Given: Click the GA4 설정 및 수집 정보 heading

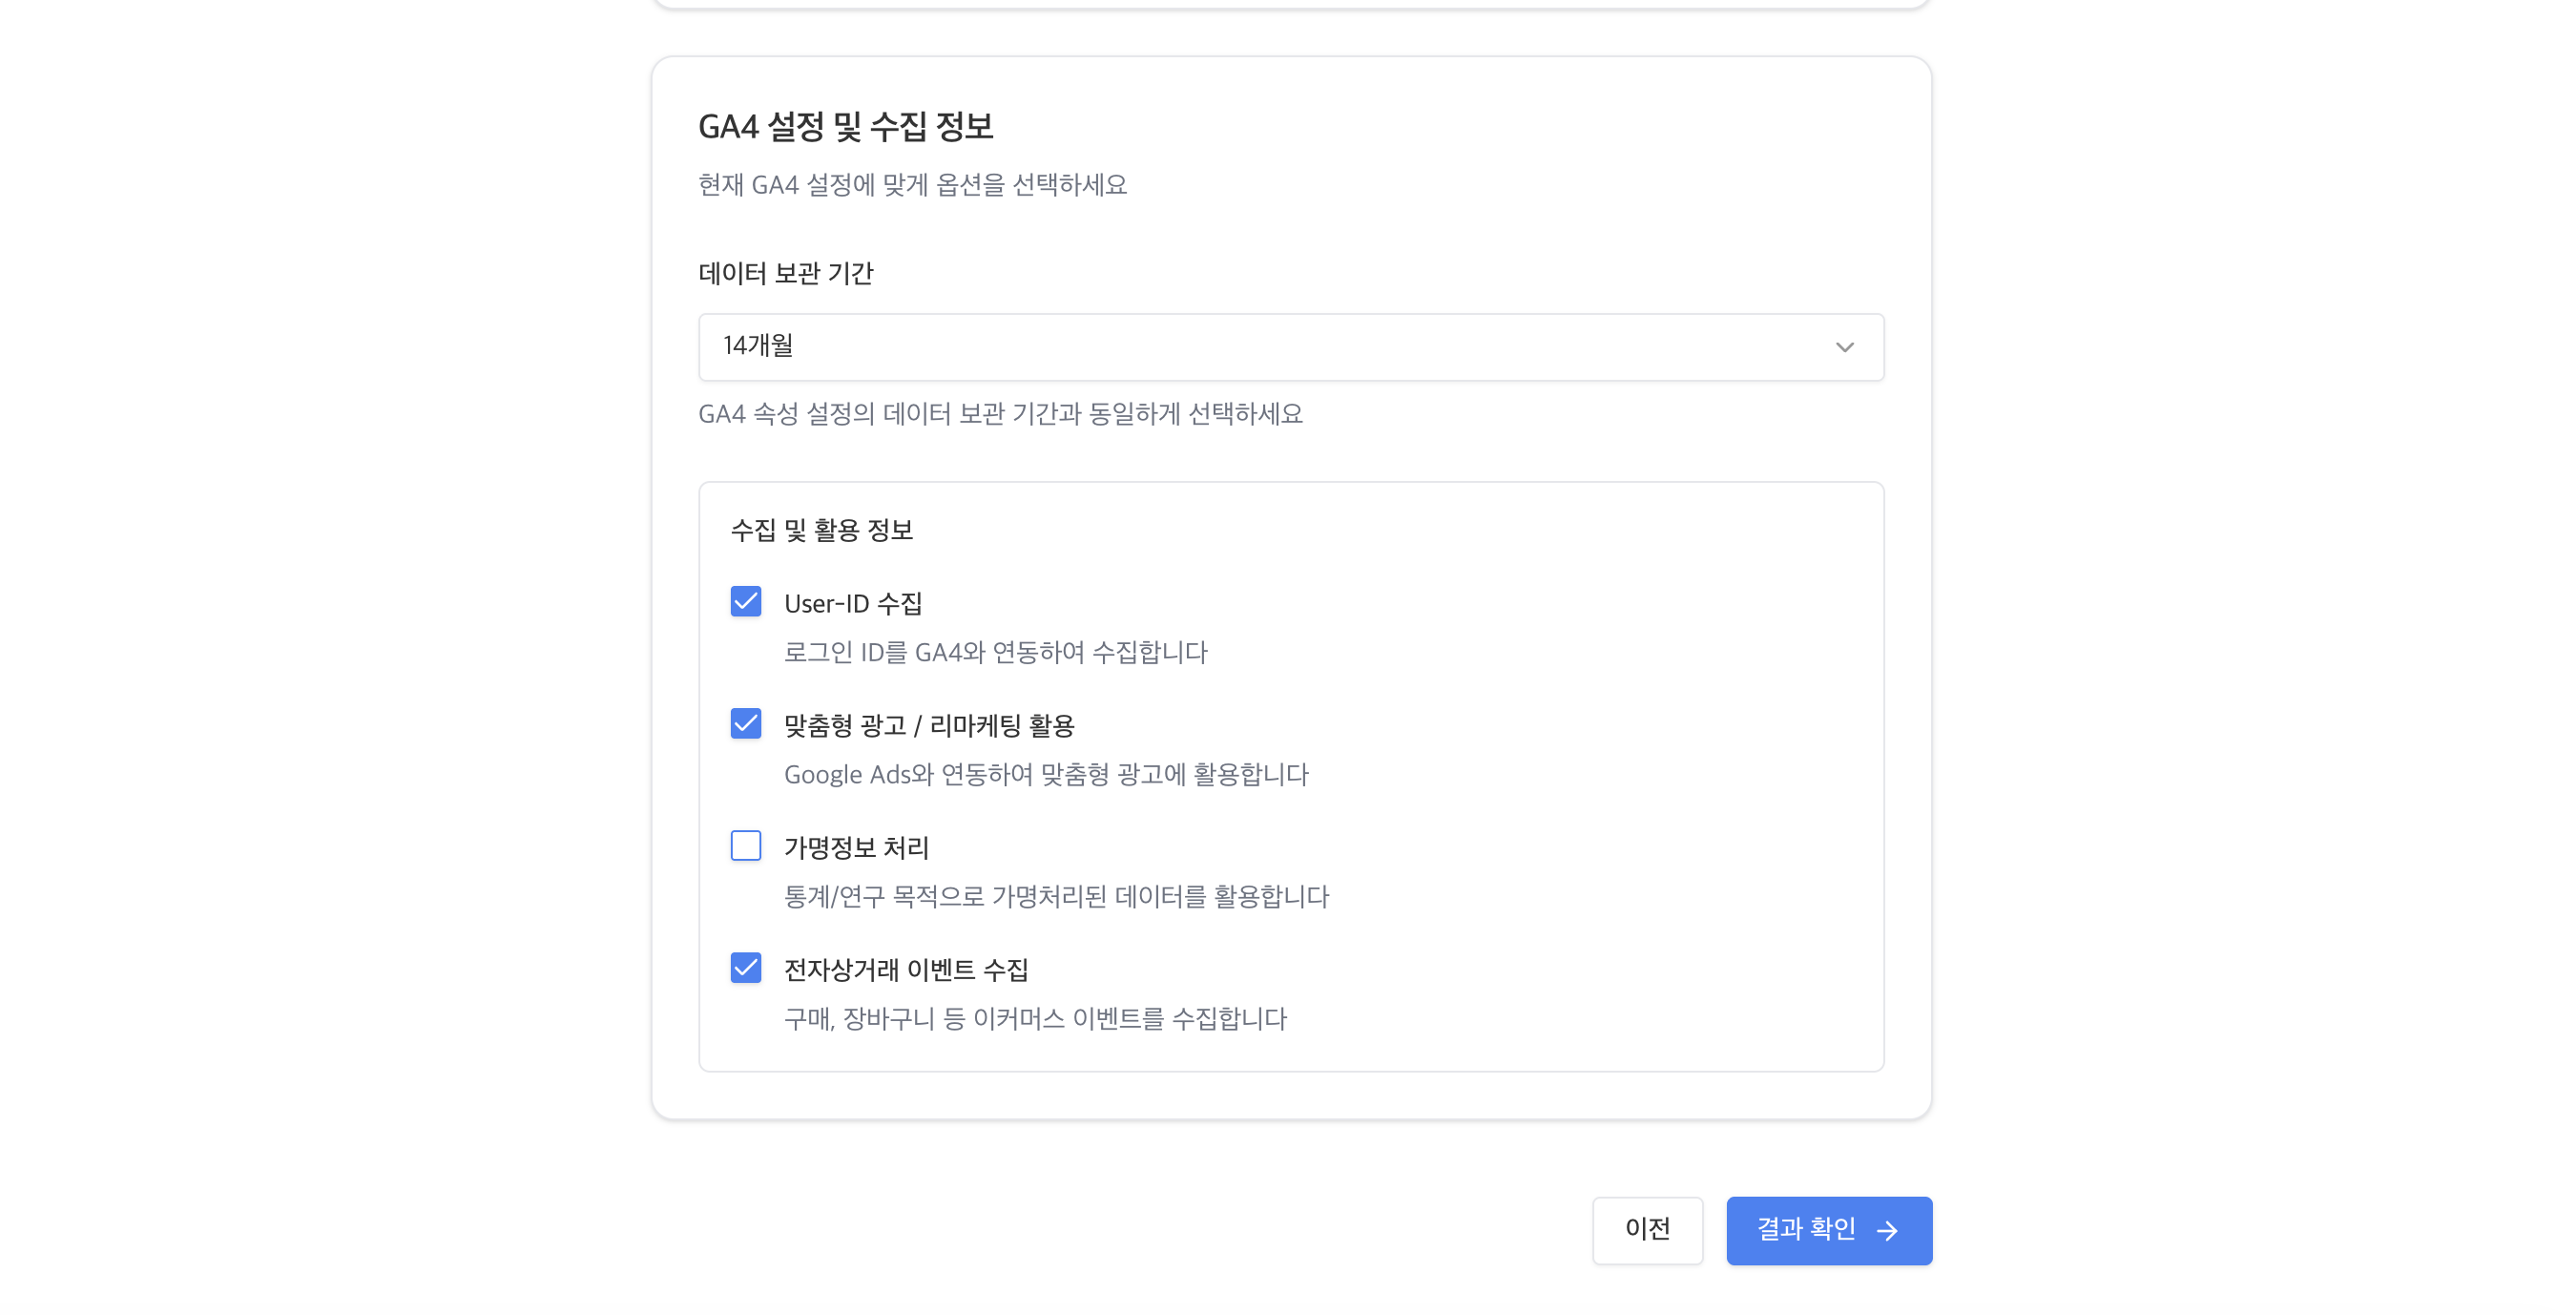Looking at the screenshot, I should point(845,126).
